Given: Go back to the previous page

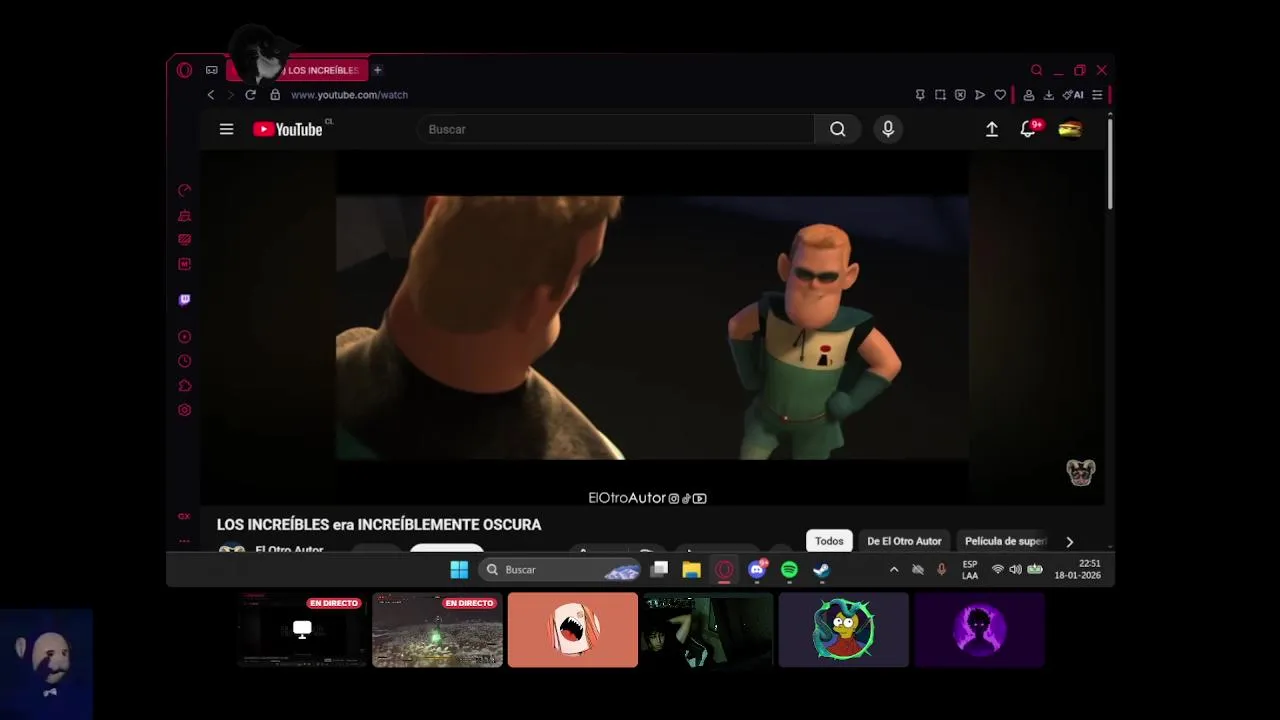Looking at the screenshot, I should pyautogui.click(x=210, y=95).
